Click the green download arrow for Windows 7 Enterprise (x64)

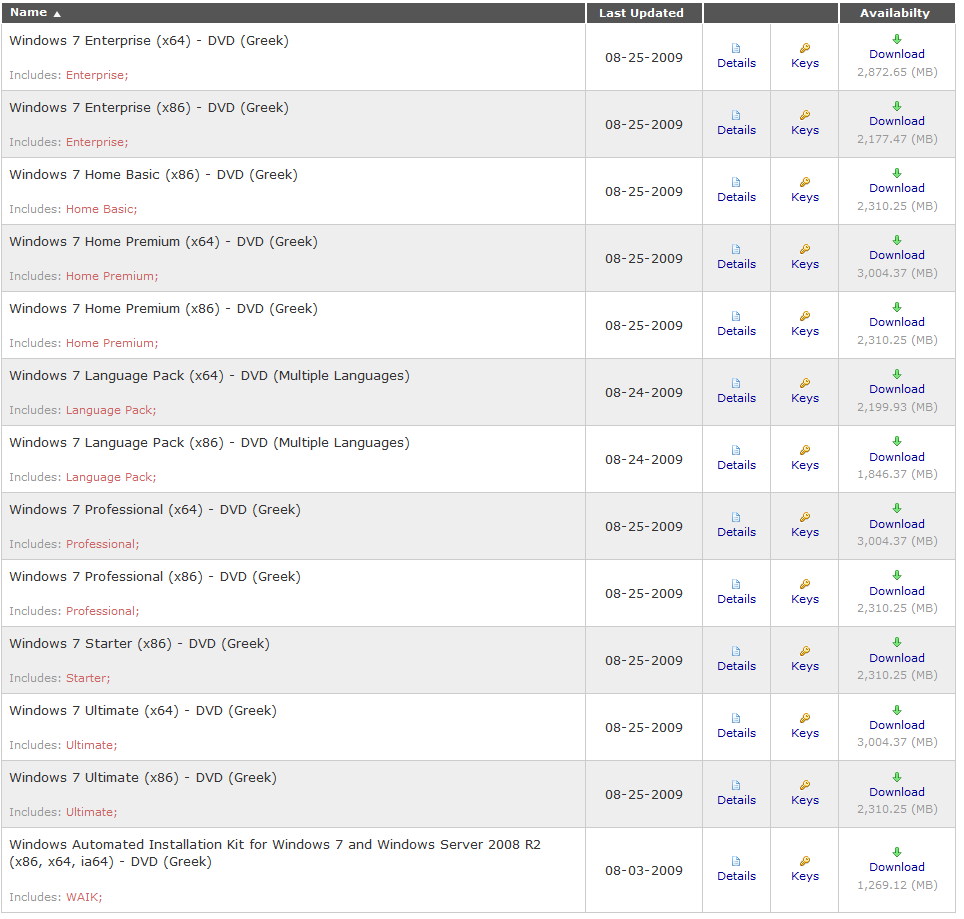(x=897, y=39)
